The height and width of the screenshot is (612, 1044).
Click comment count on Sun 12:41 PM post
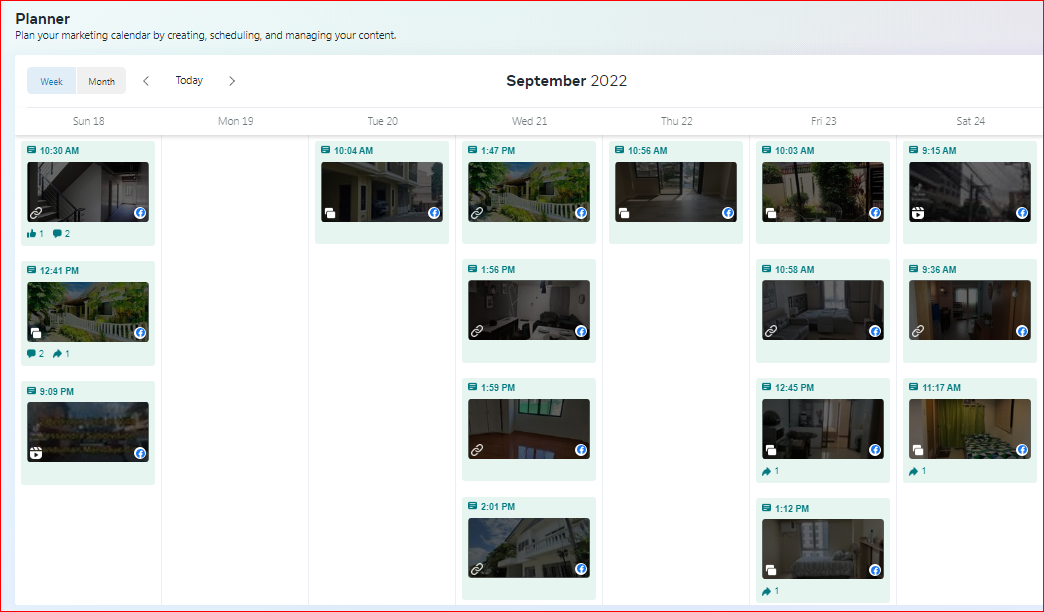(x=35, y=354)
